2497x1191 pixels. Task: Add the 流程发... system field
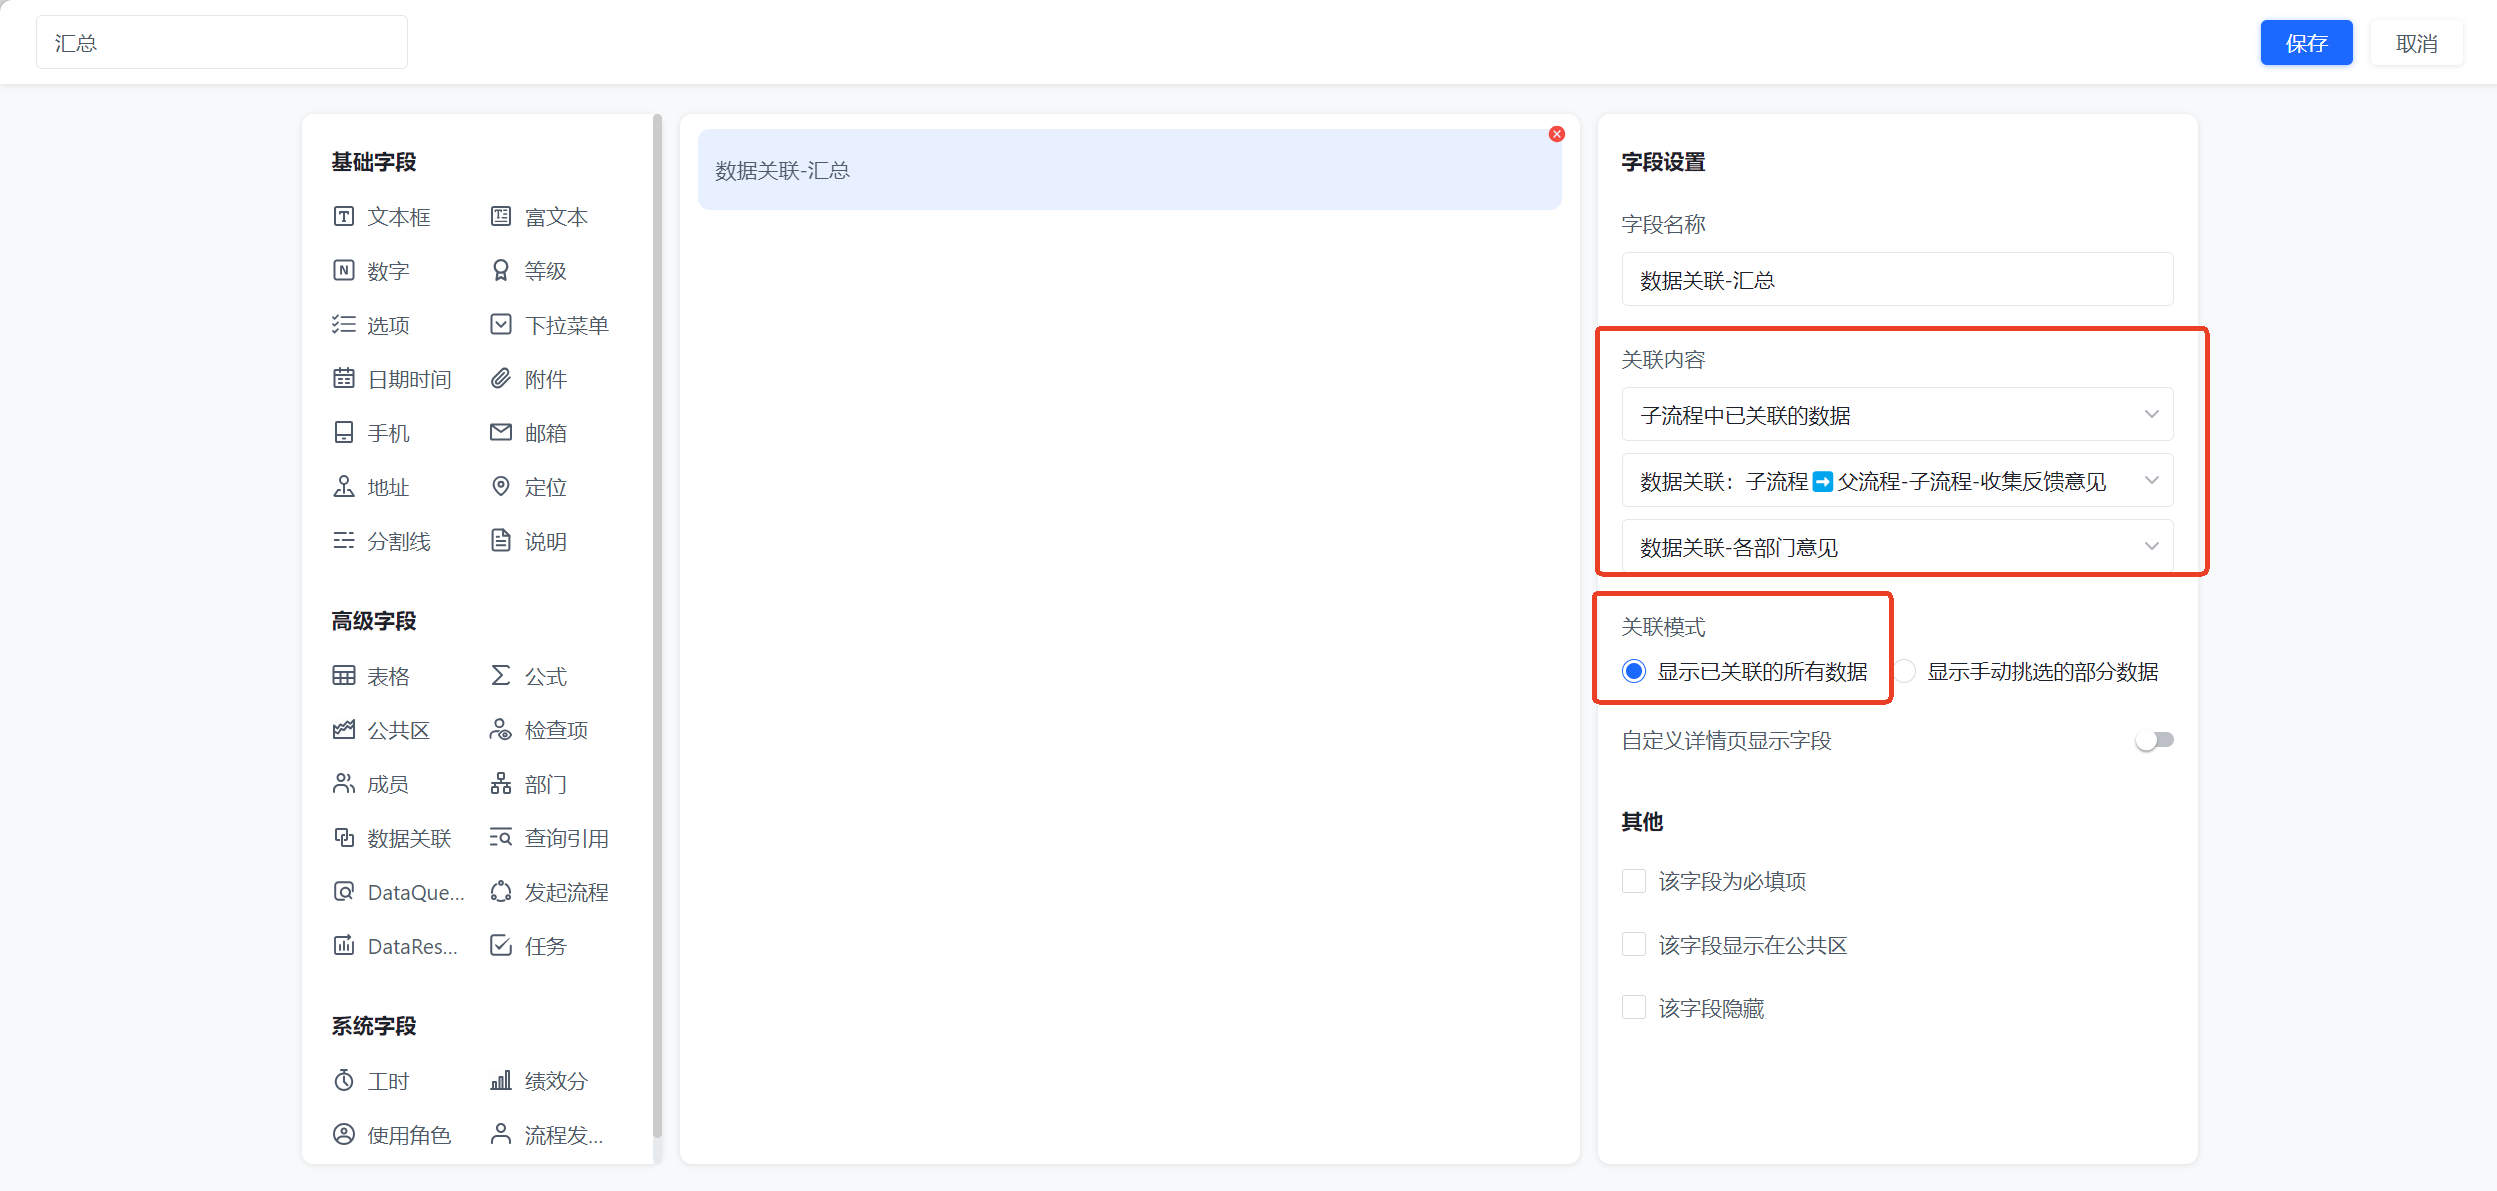pos(547,1135)
